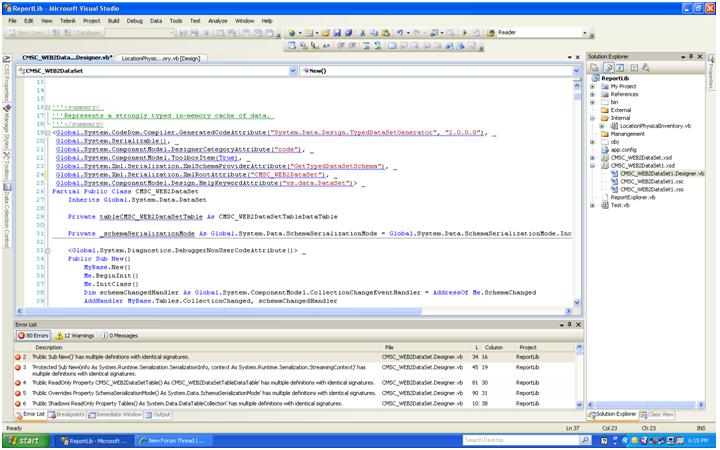Open the Build menu
720x450 pixels.
pos(113,21)
